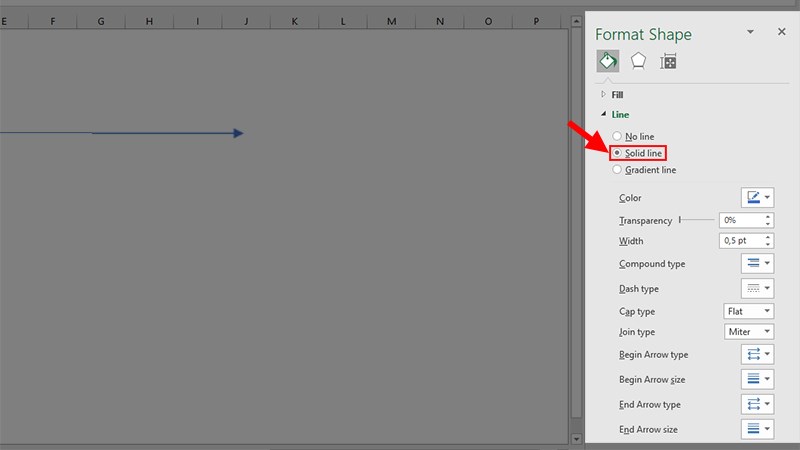Open the End Arrow type dropdown
The height and width of the screenshot is (450, 800).
click(x=758, y=404)
